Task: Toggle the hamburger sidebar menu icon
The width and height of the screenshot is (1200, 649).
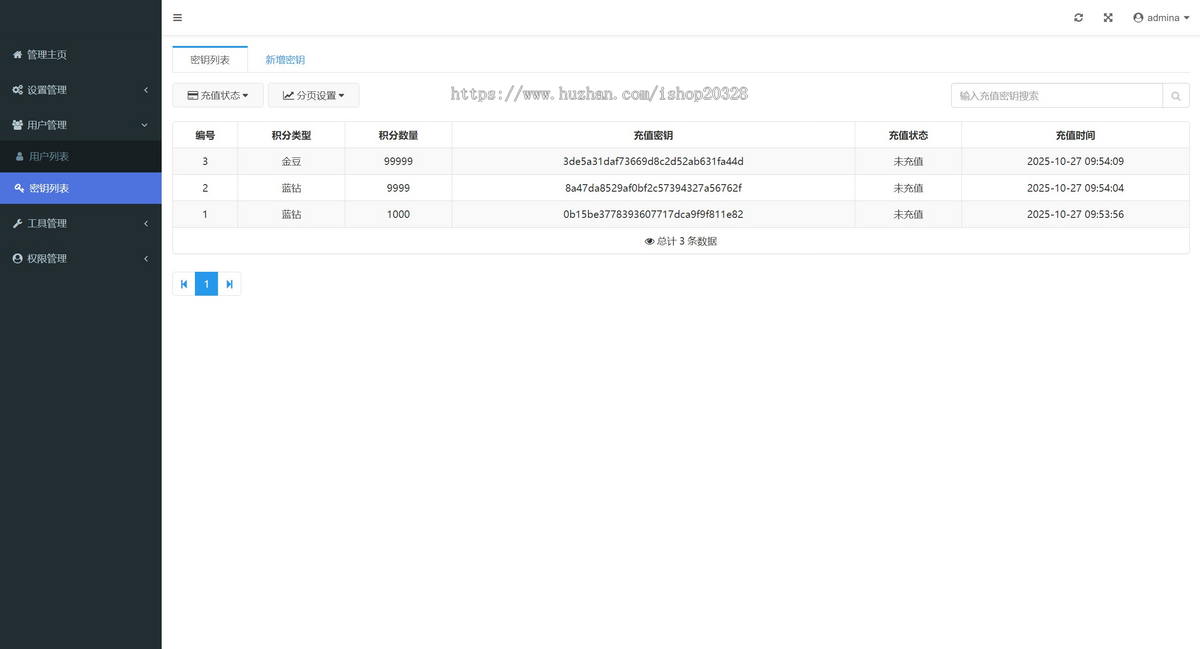Action: pos(177,18)
